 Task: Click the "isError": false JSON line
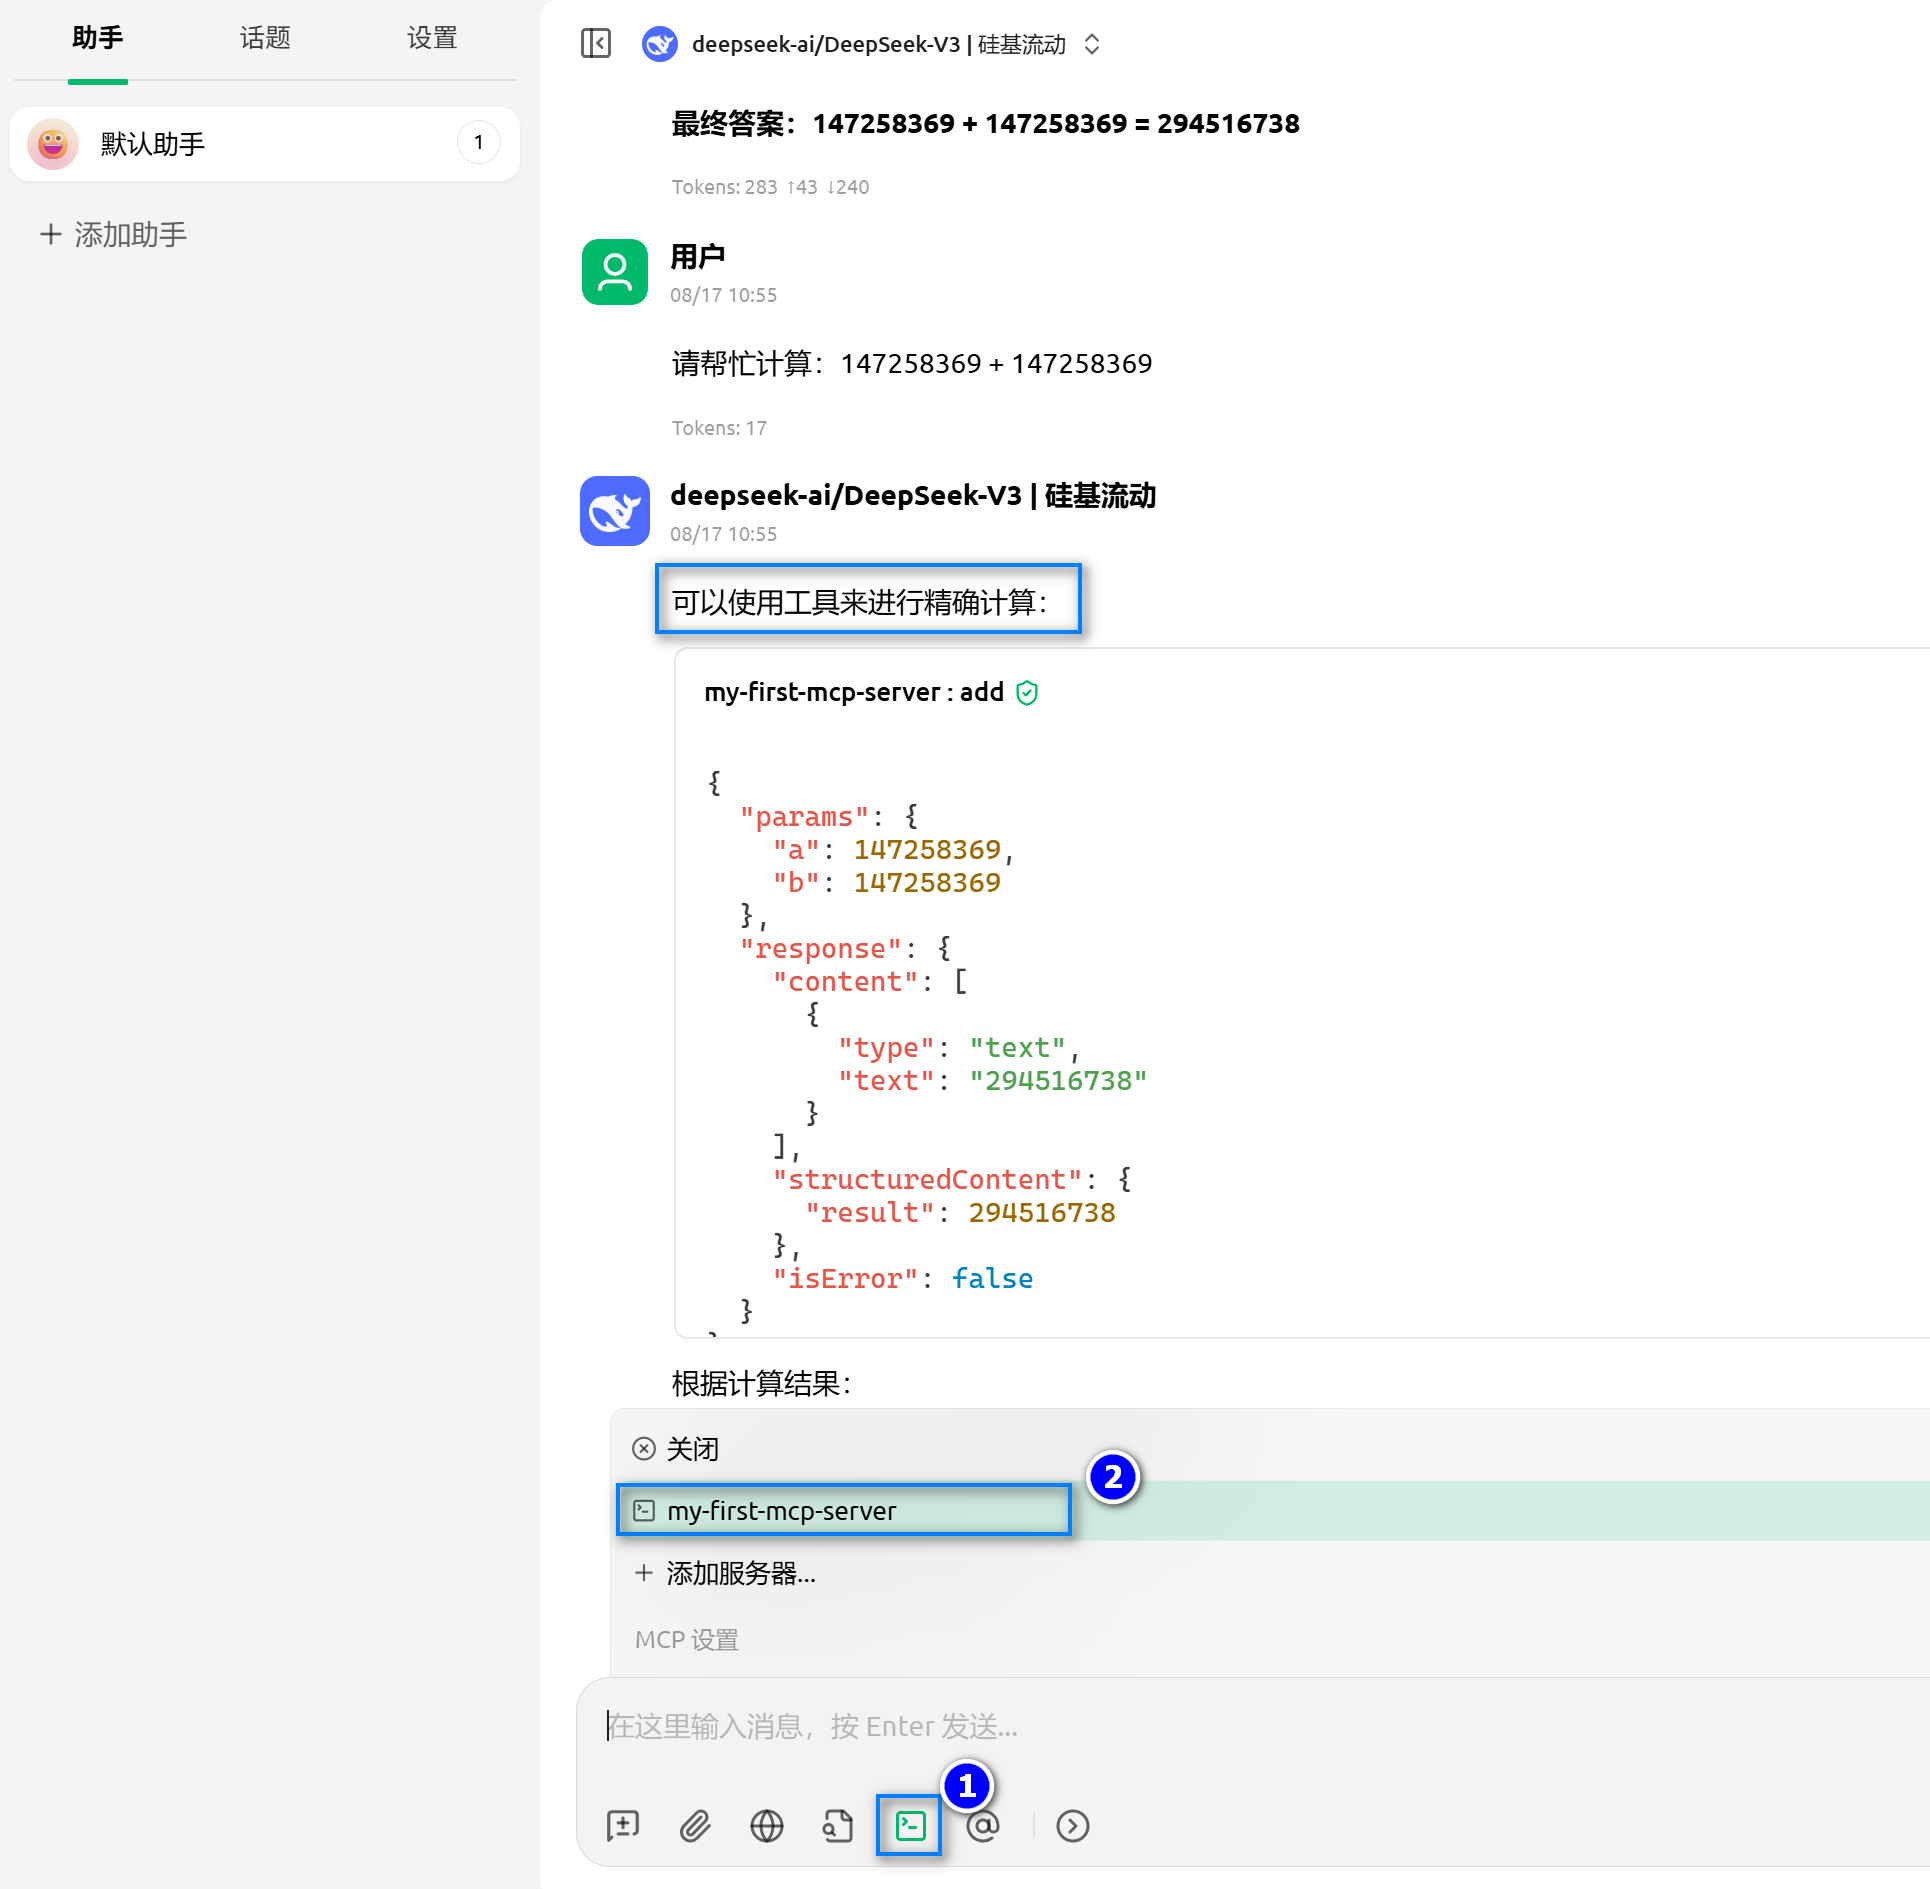pyautogui.click(x=903, y=1278)
